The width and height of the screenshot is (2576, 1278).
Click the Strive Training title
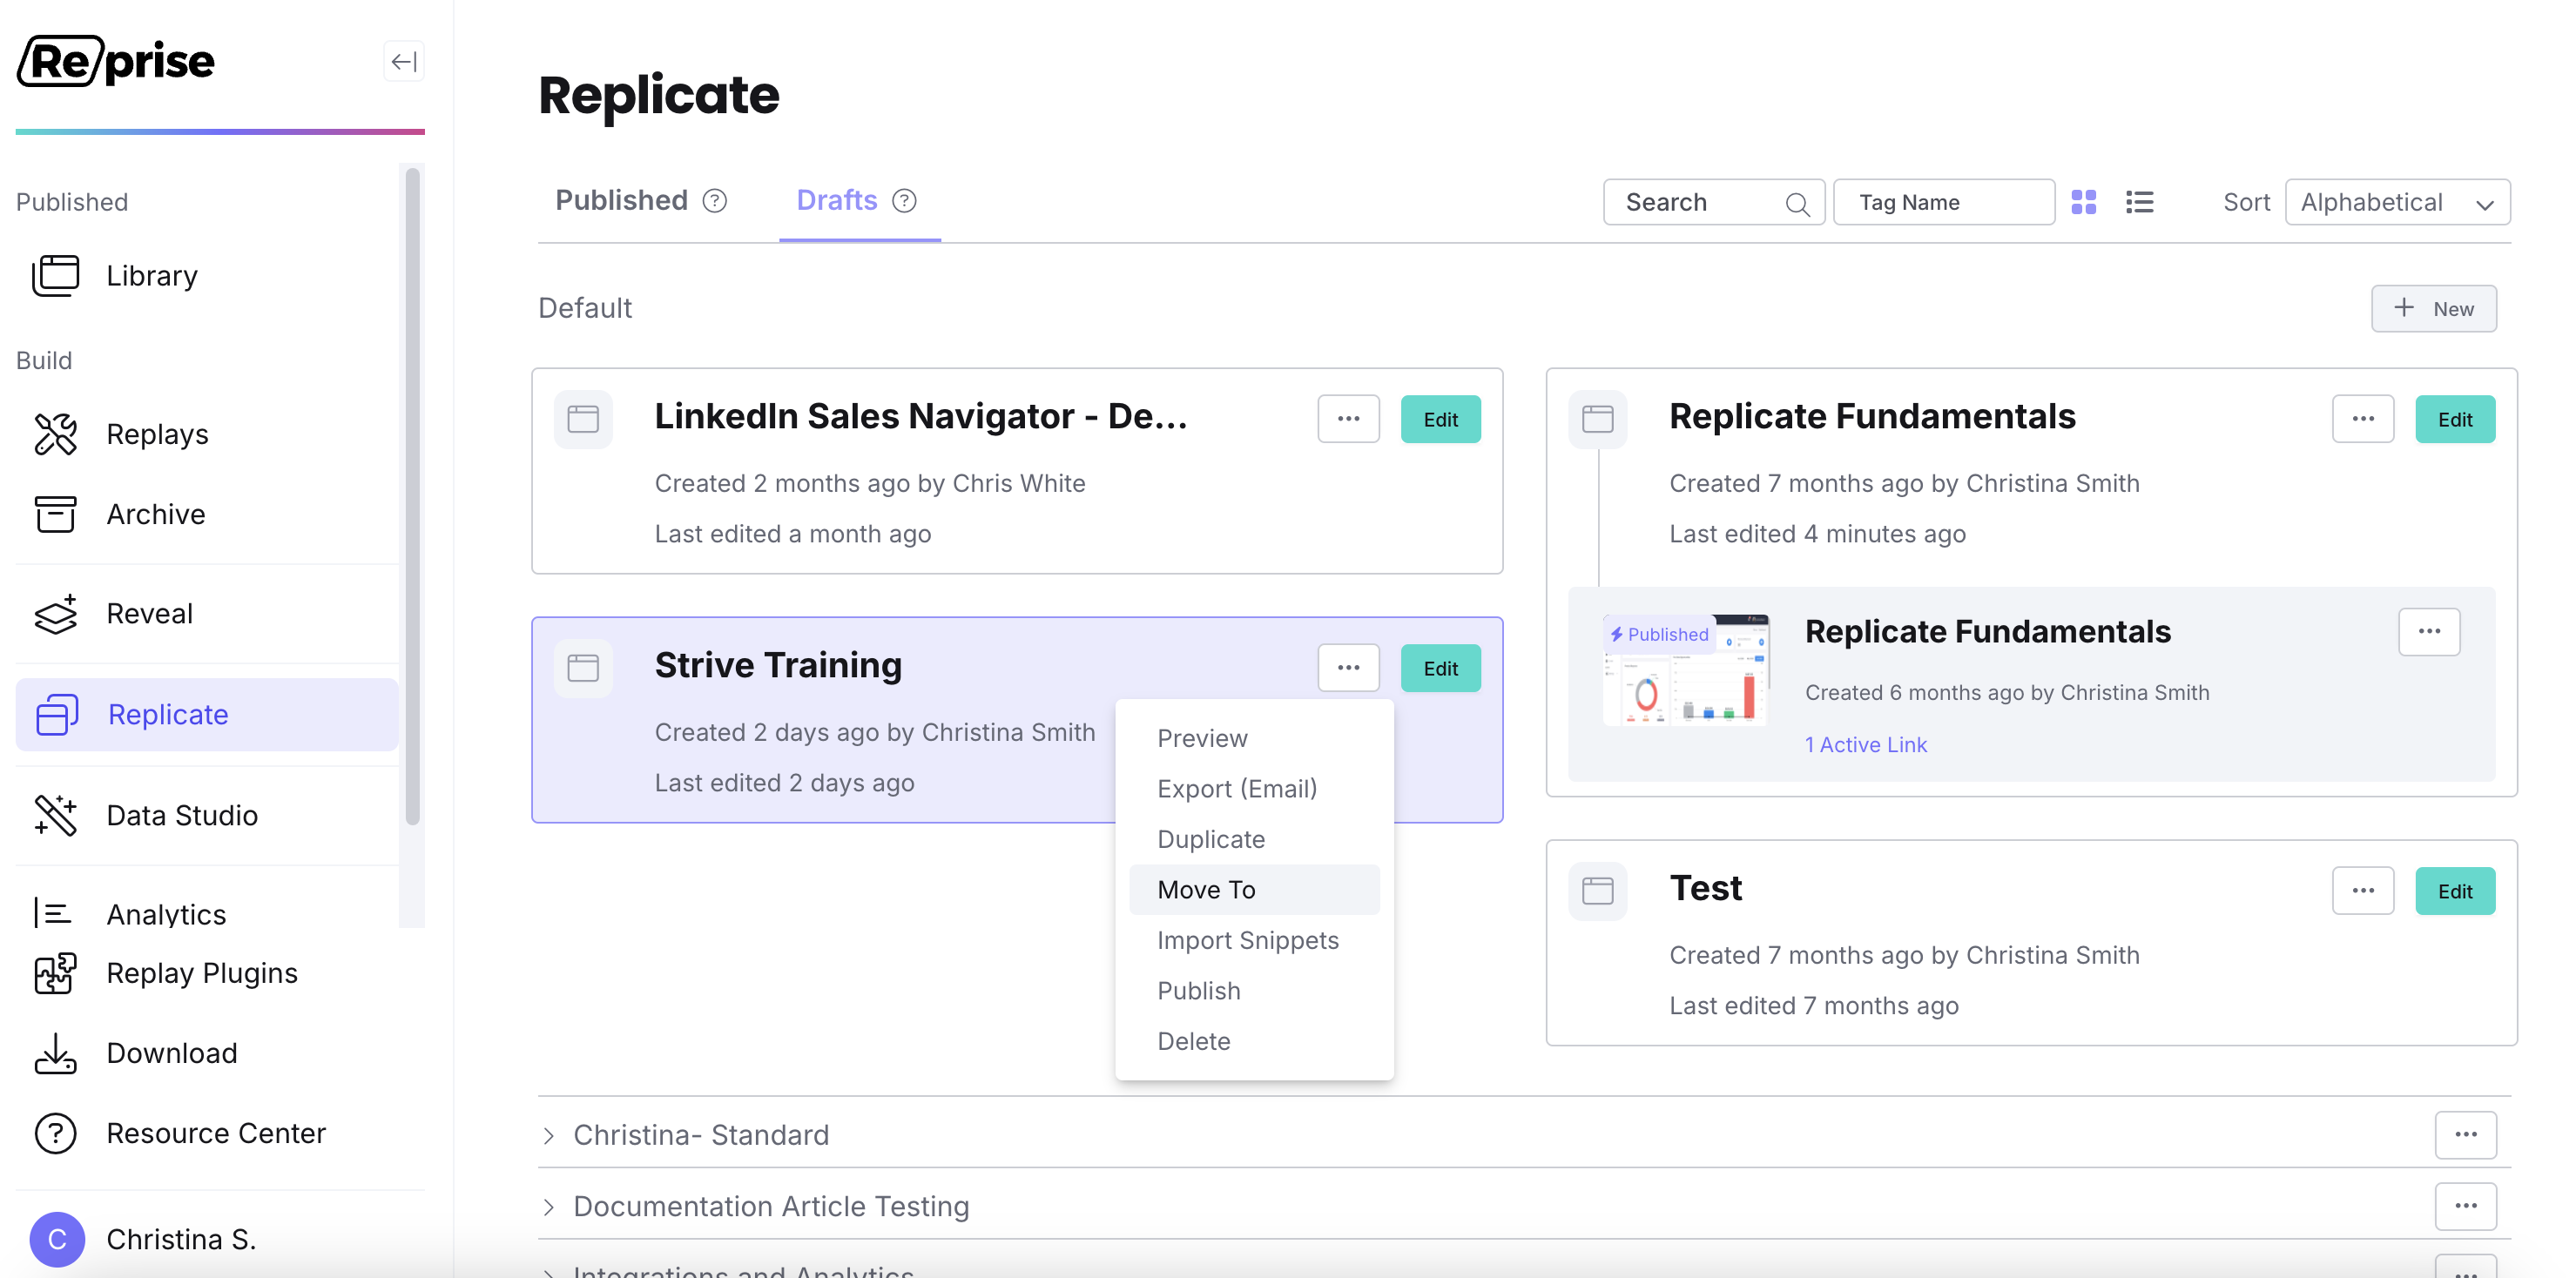[x=778, y=665]
